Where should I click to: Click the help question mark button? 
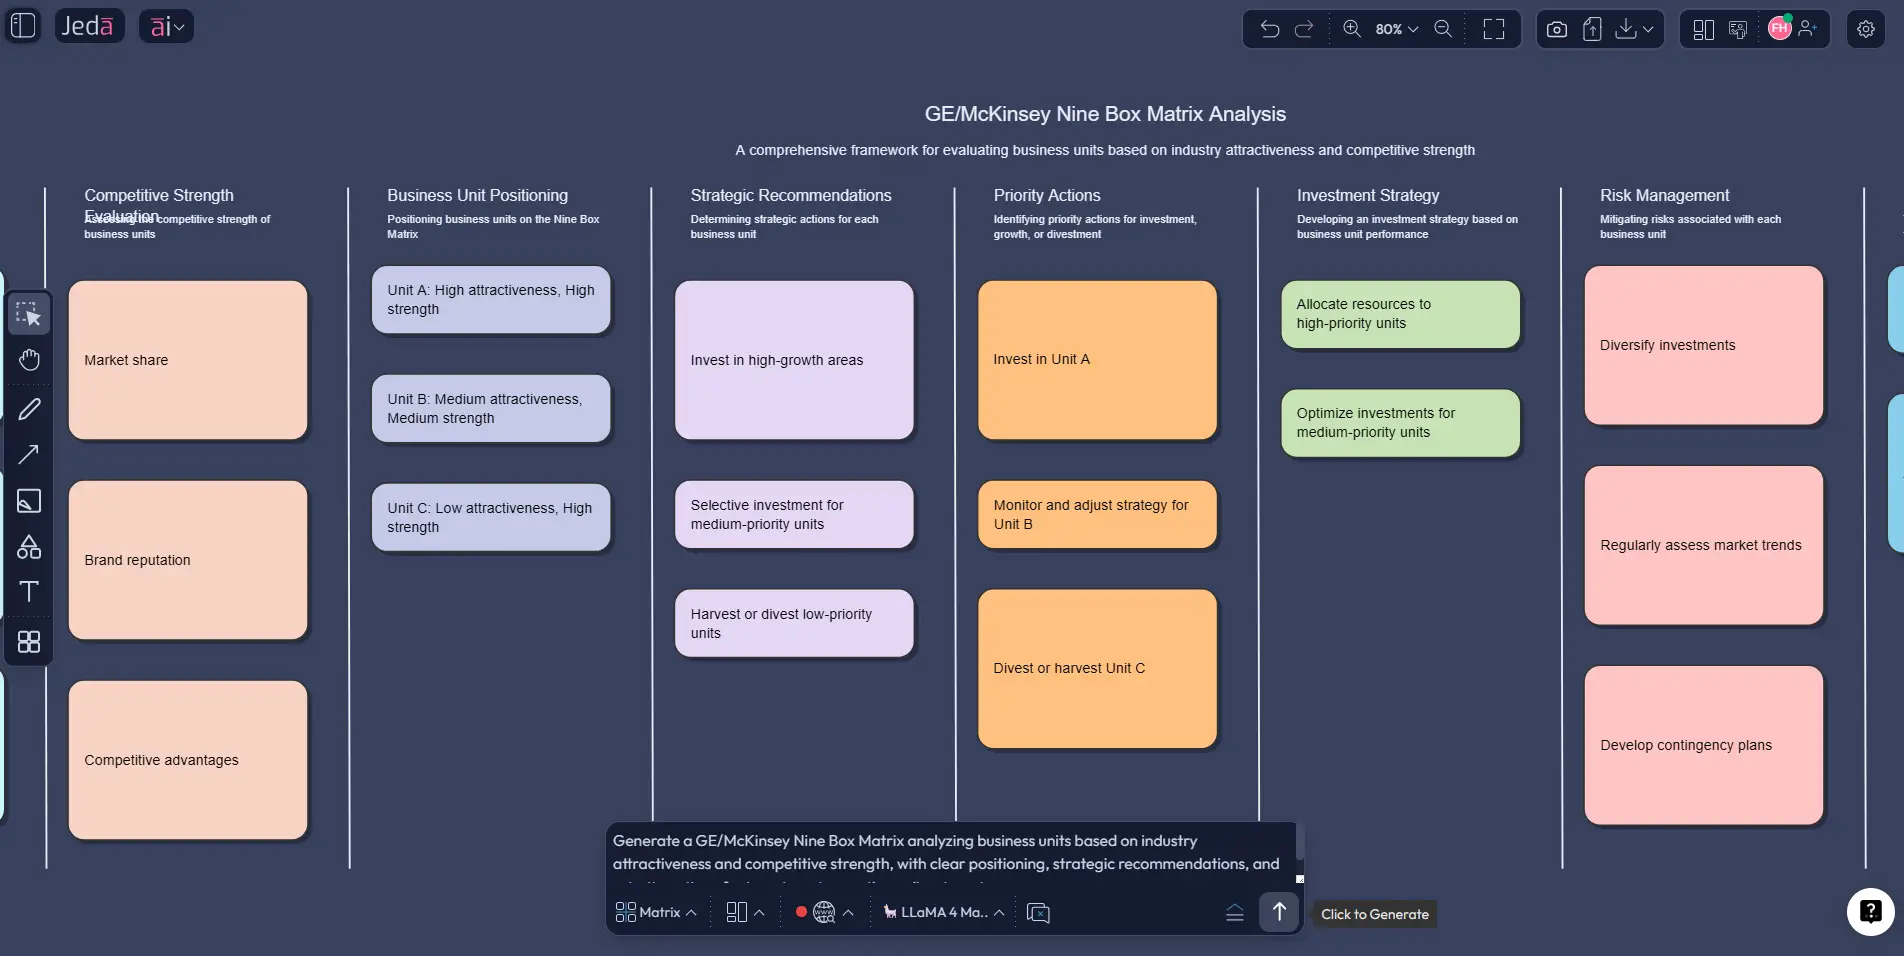point(1869,911)
